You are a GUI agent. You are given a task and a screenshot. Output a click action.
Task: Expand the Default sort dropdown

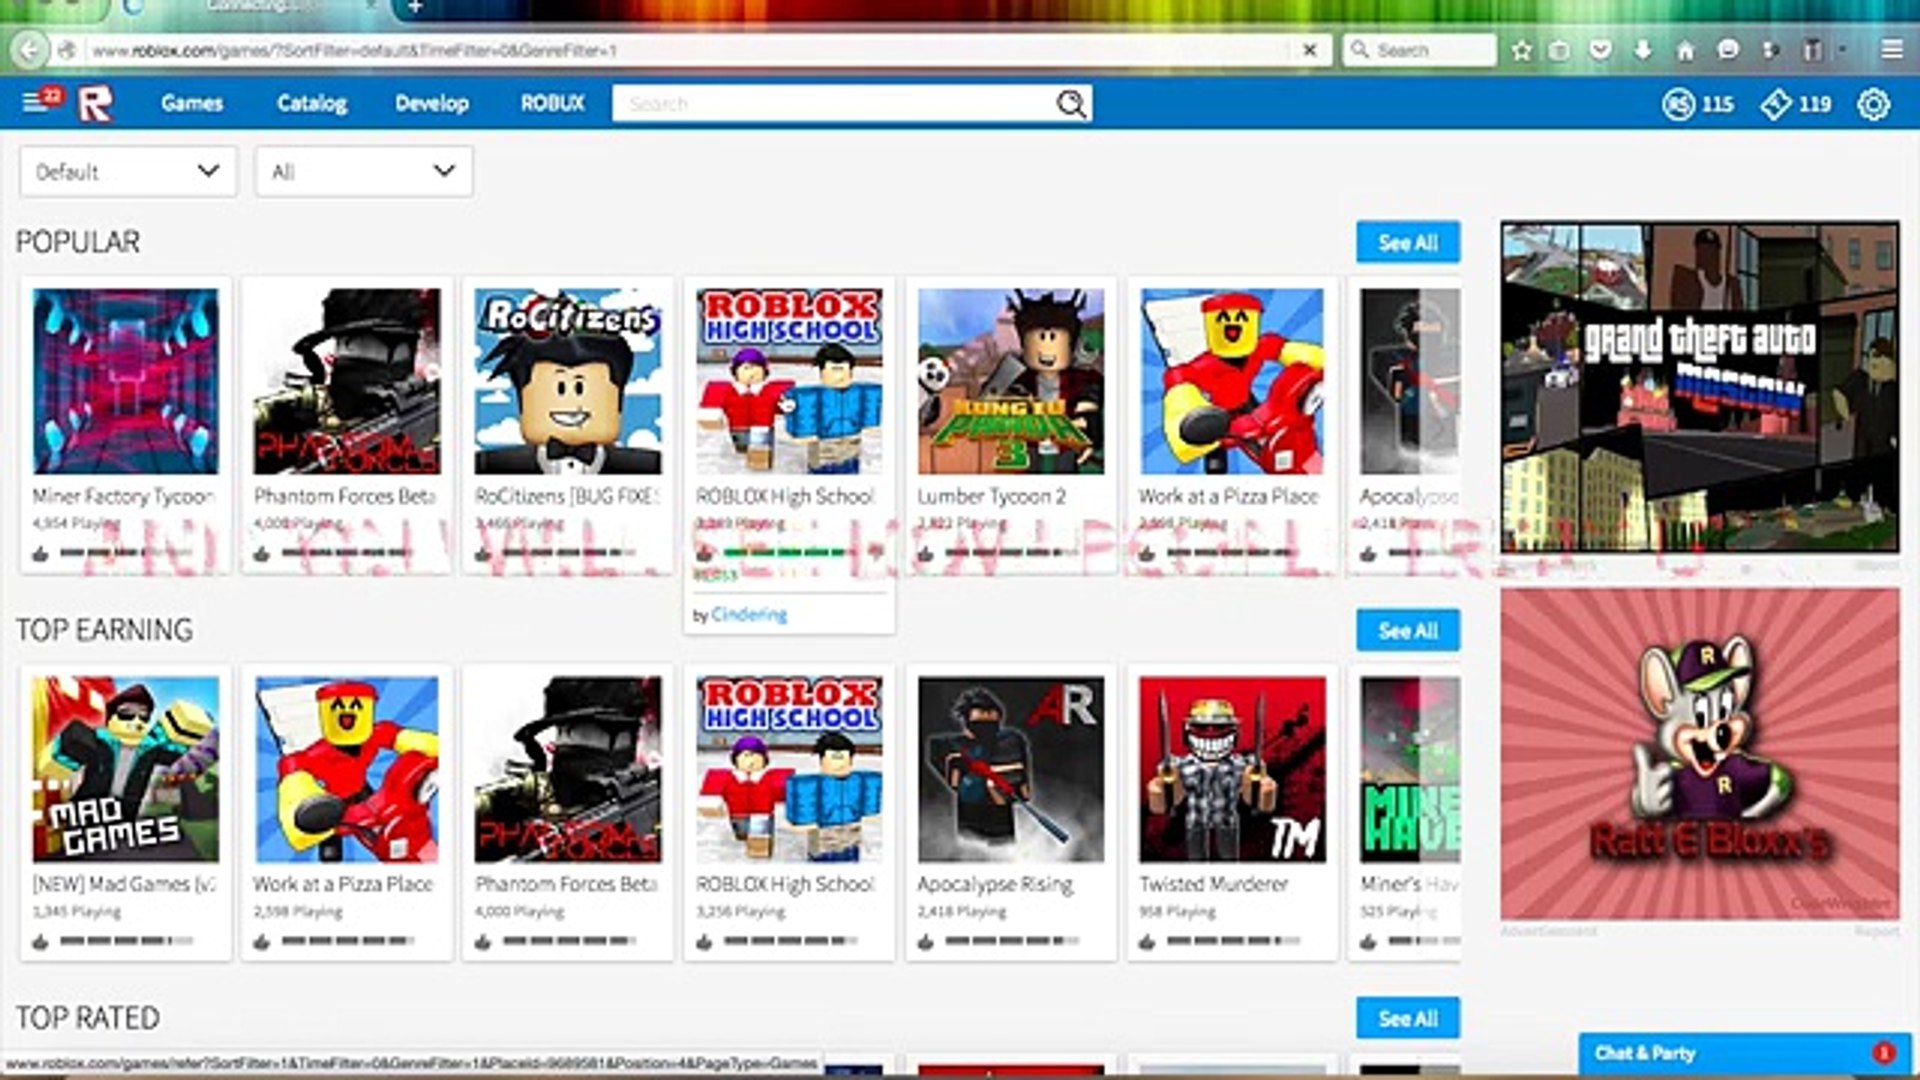pyautogui.click(x=128, y=171)
